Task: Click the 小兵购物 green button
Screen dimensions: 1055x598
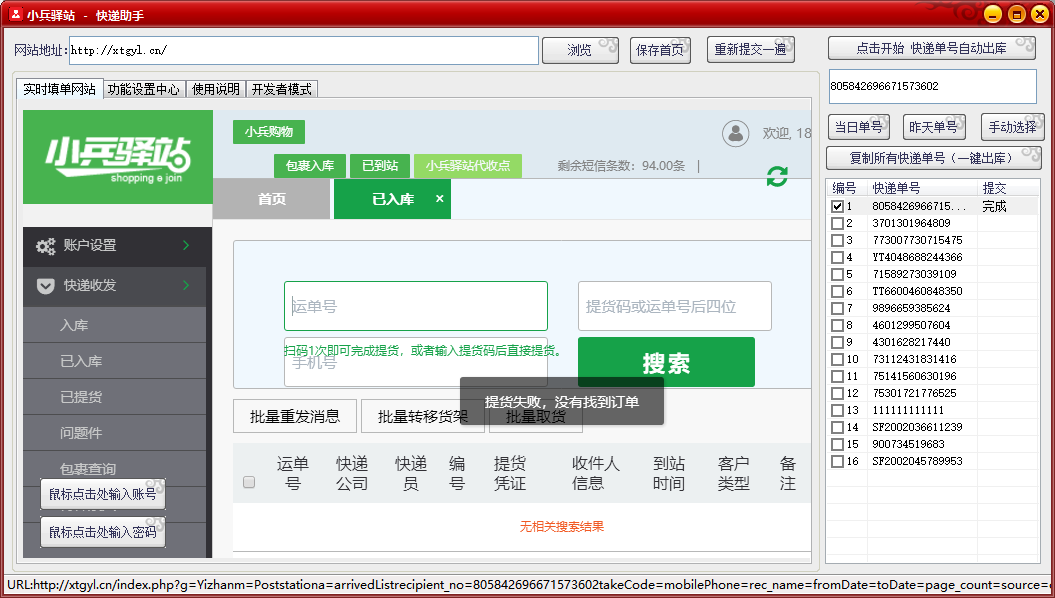Action: coord(269,132)
